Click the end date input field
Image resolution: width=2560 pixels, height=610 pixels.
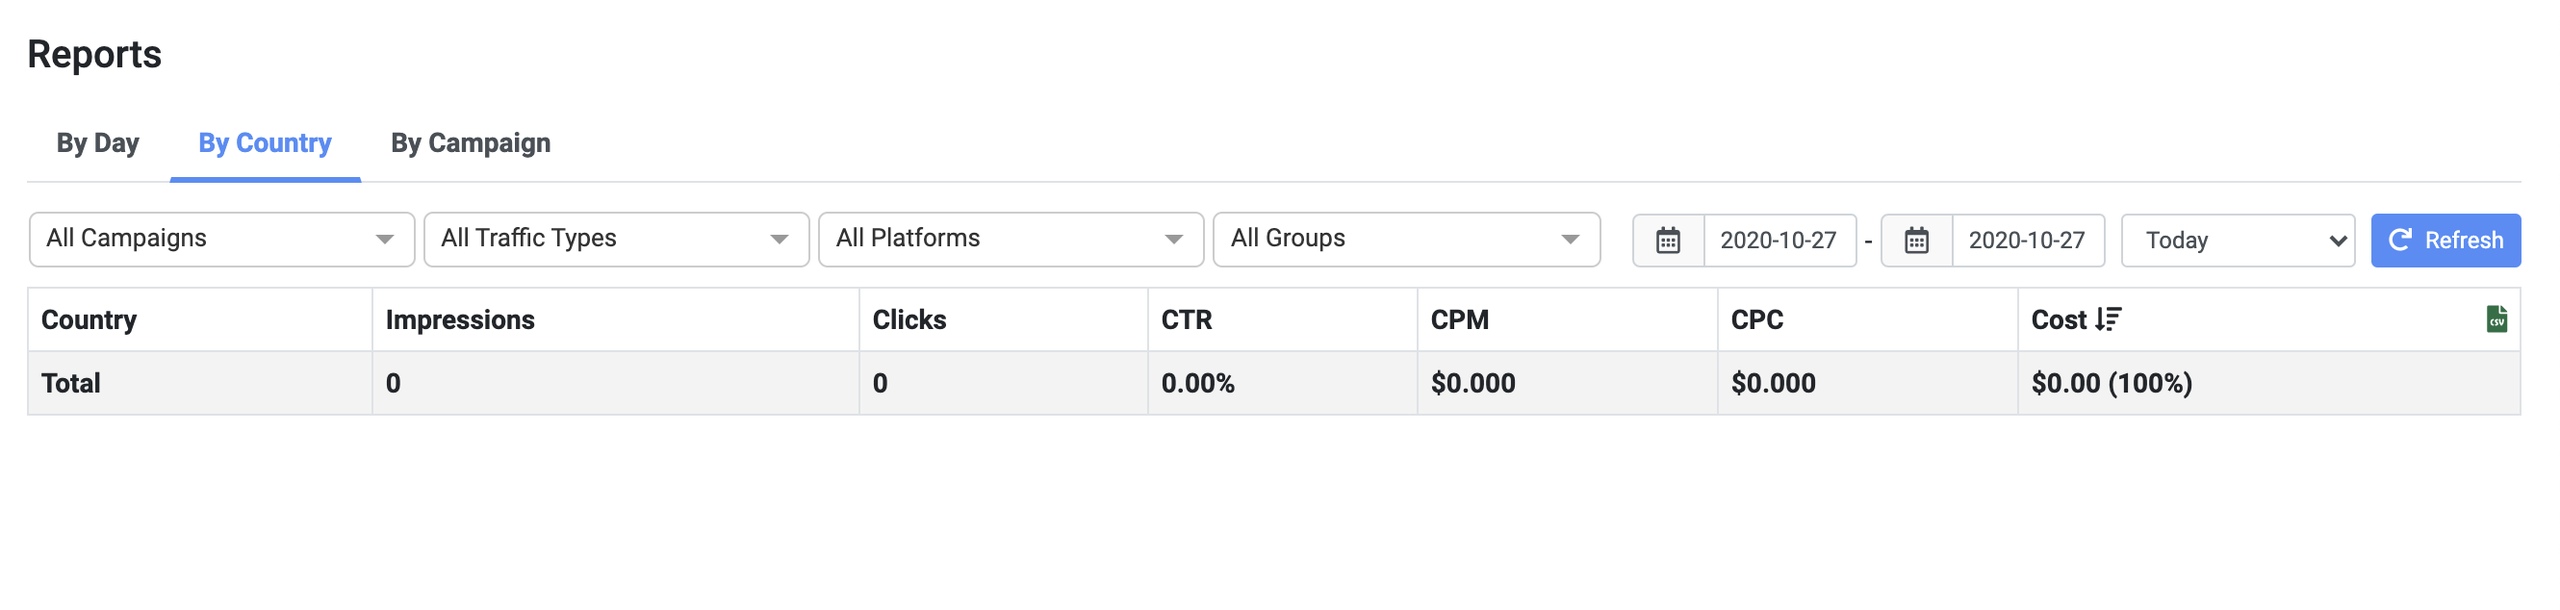point(2026,240)
